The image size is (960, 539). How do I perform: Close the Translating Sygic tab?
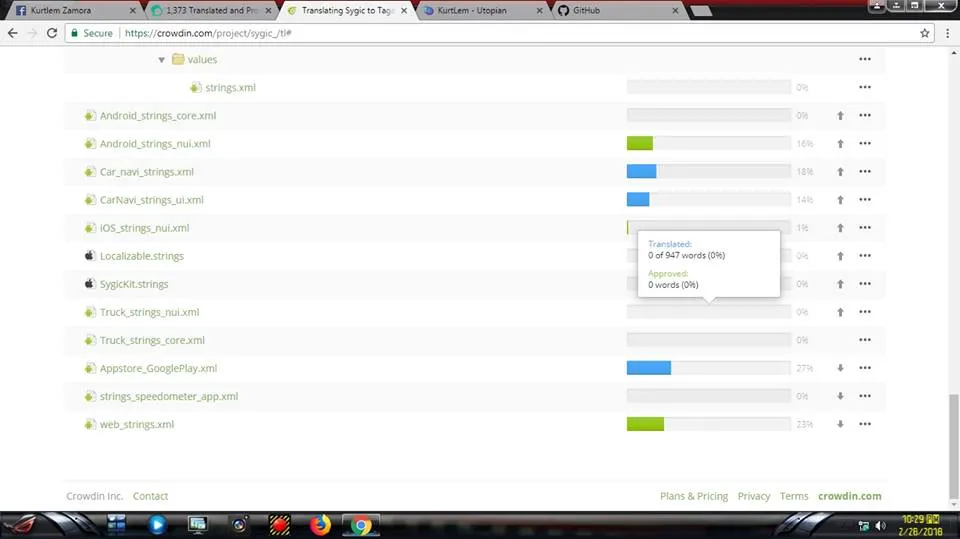403,10
